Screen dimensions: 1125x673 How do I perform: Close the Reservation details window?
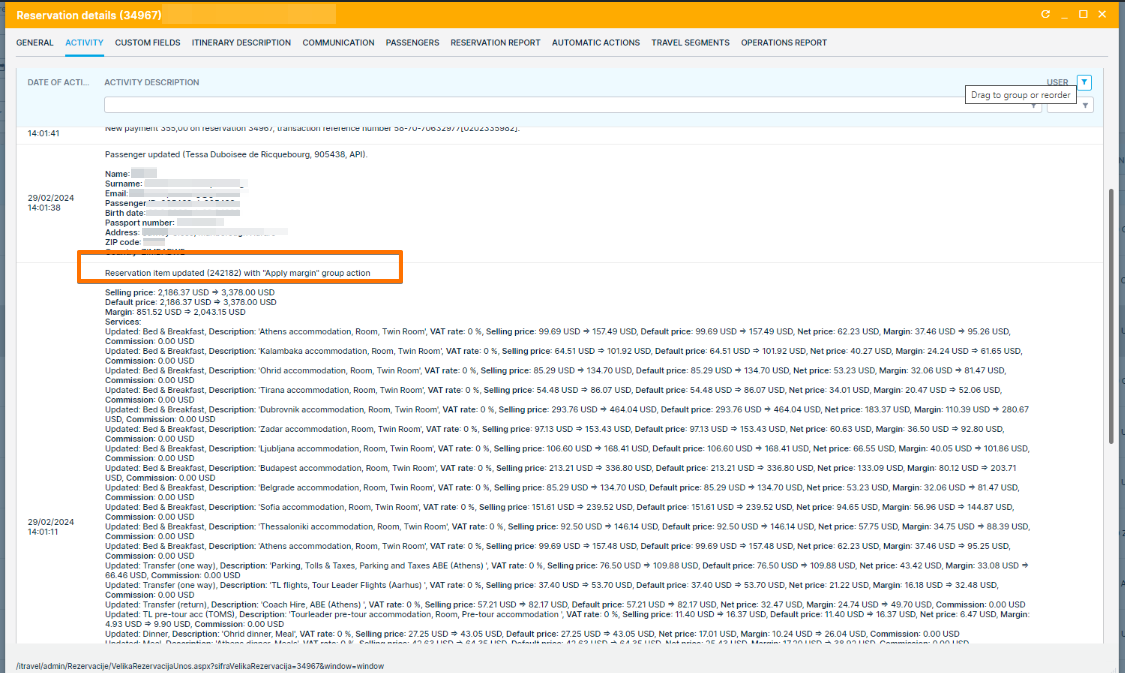(x=1103, y=14)
